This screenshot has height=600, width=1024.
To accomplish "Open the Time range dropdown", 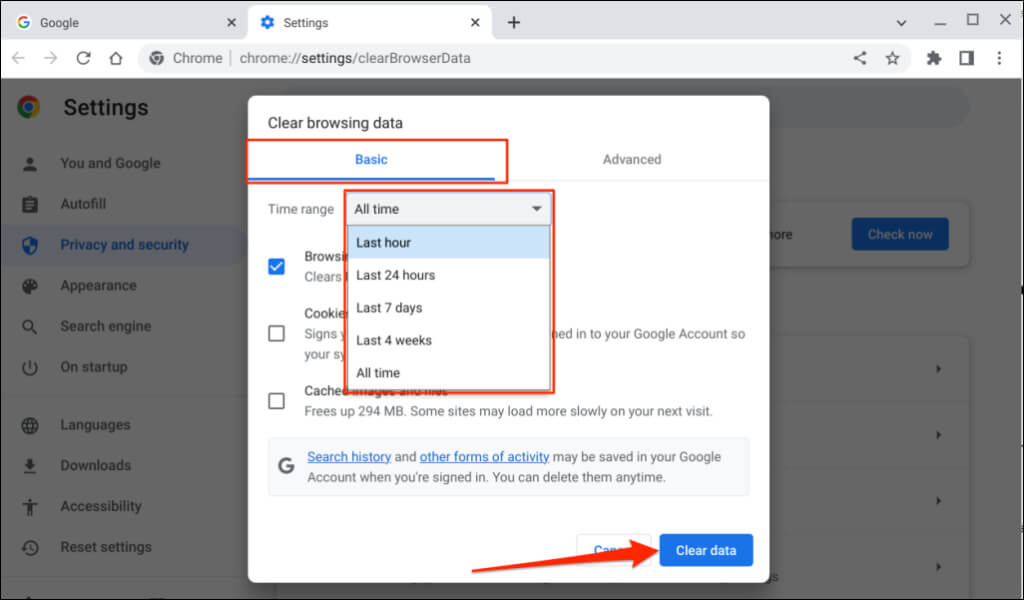I will (x=447, y=209).
